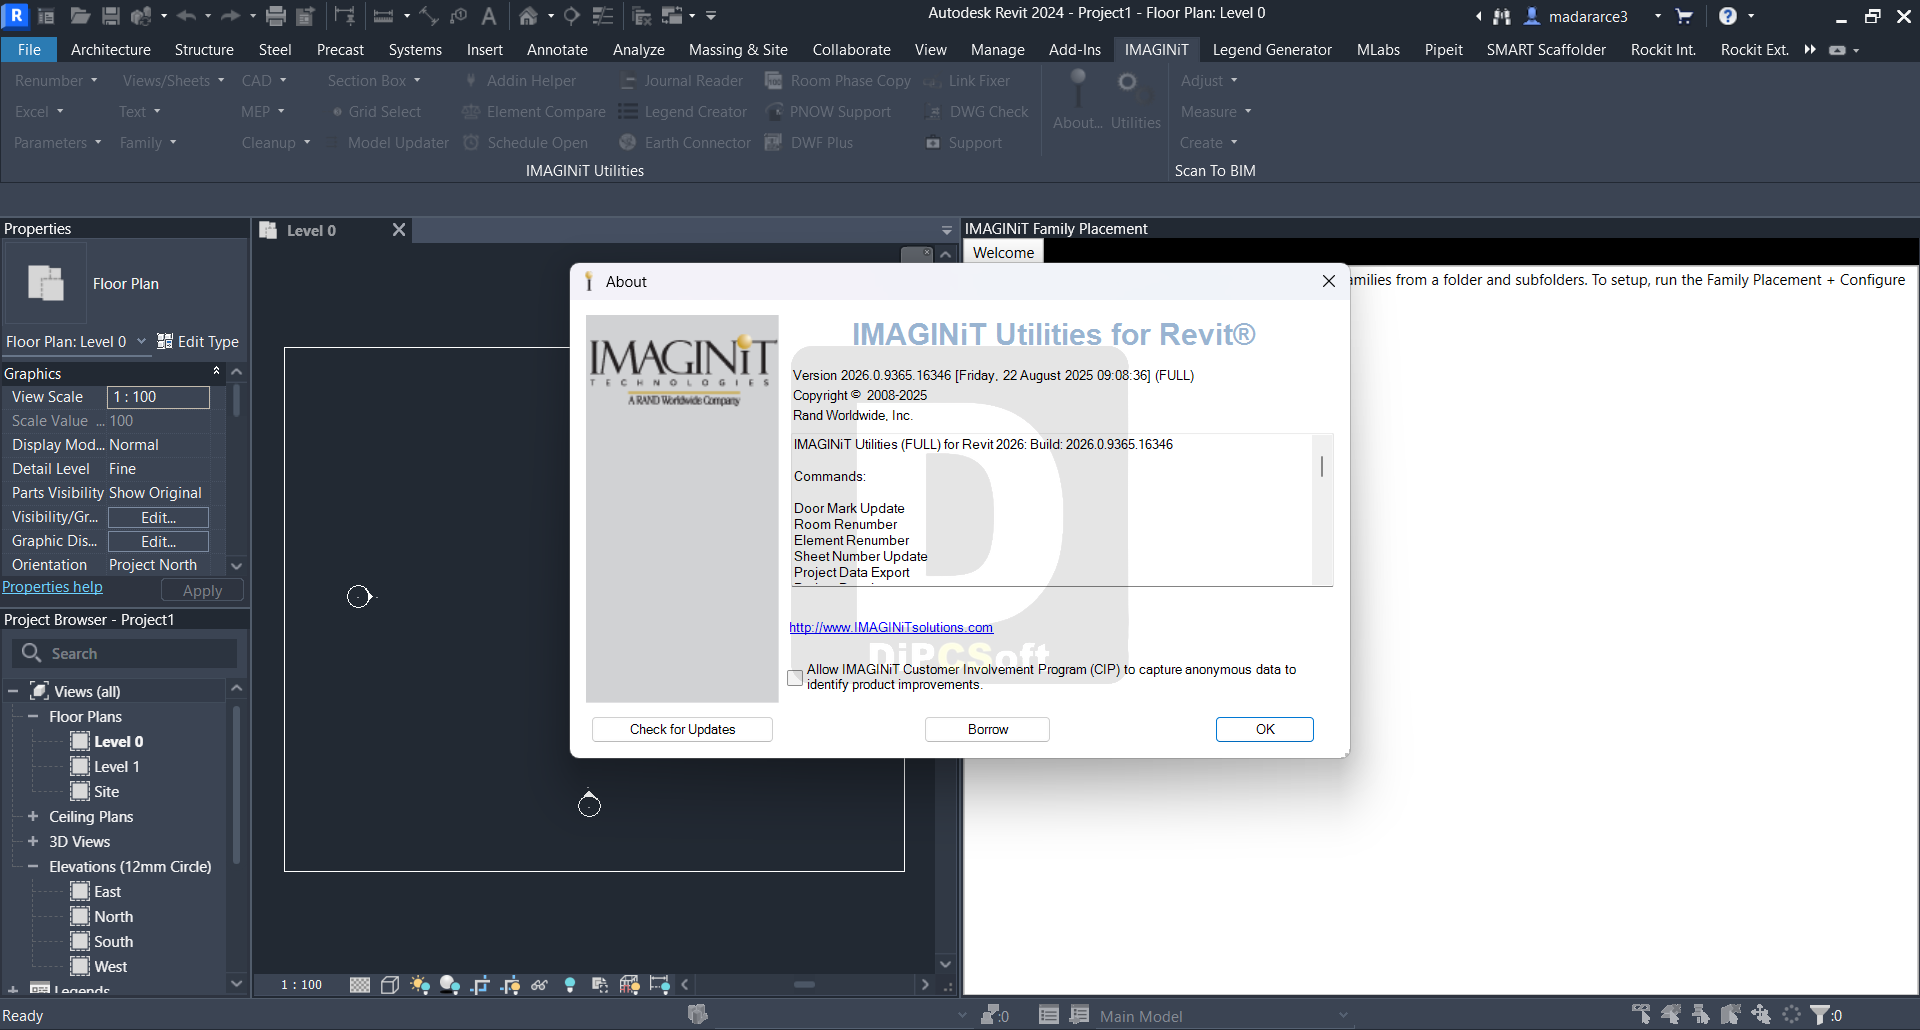
Task: Click the Print icon in the top toolbar
Action: click(276, 16)
